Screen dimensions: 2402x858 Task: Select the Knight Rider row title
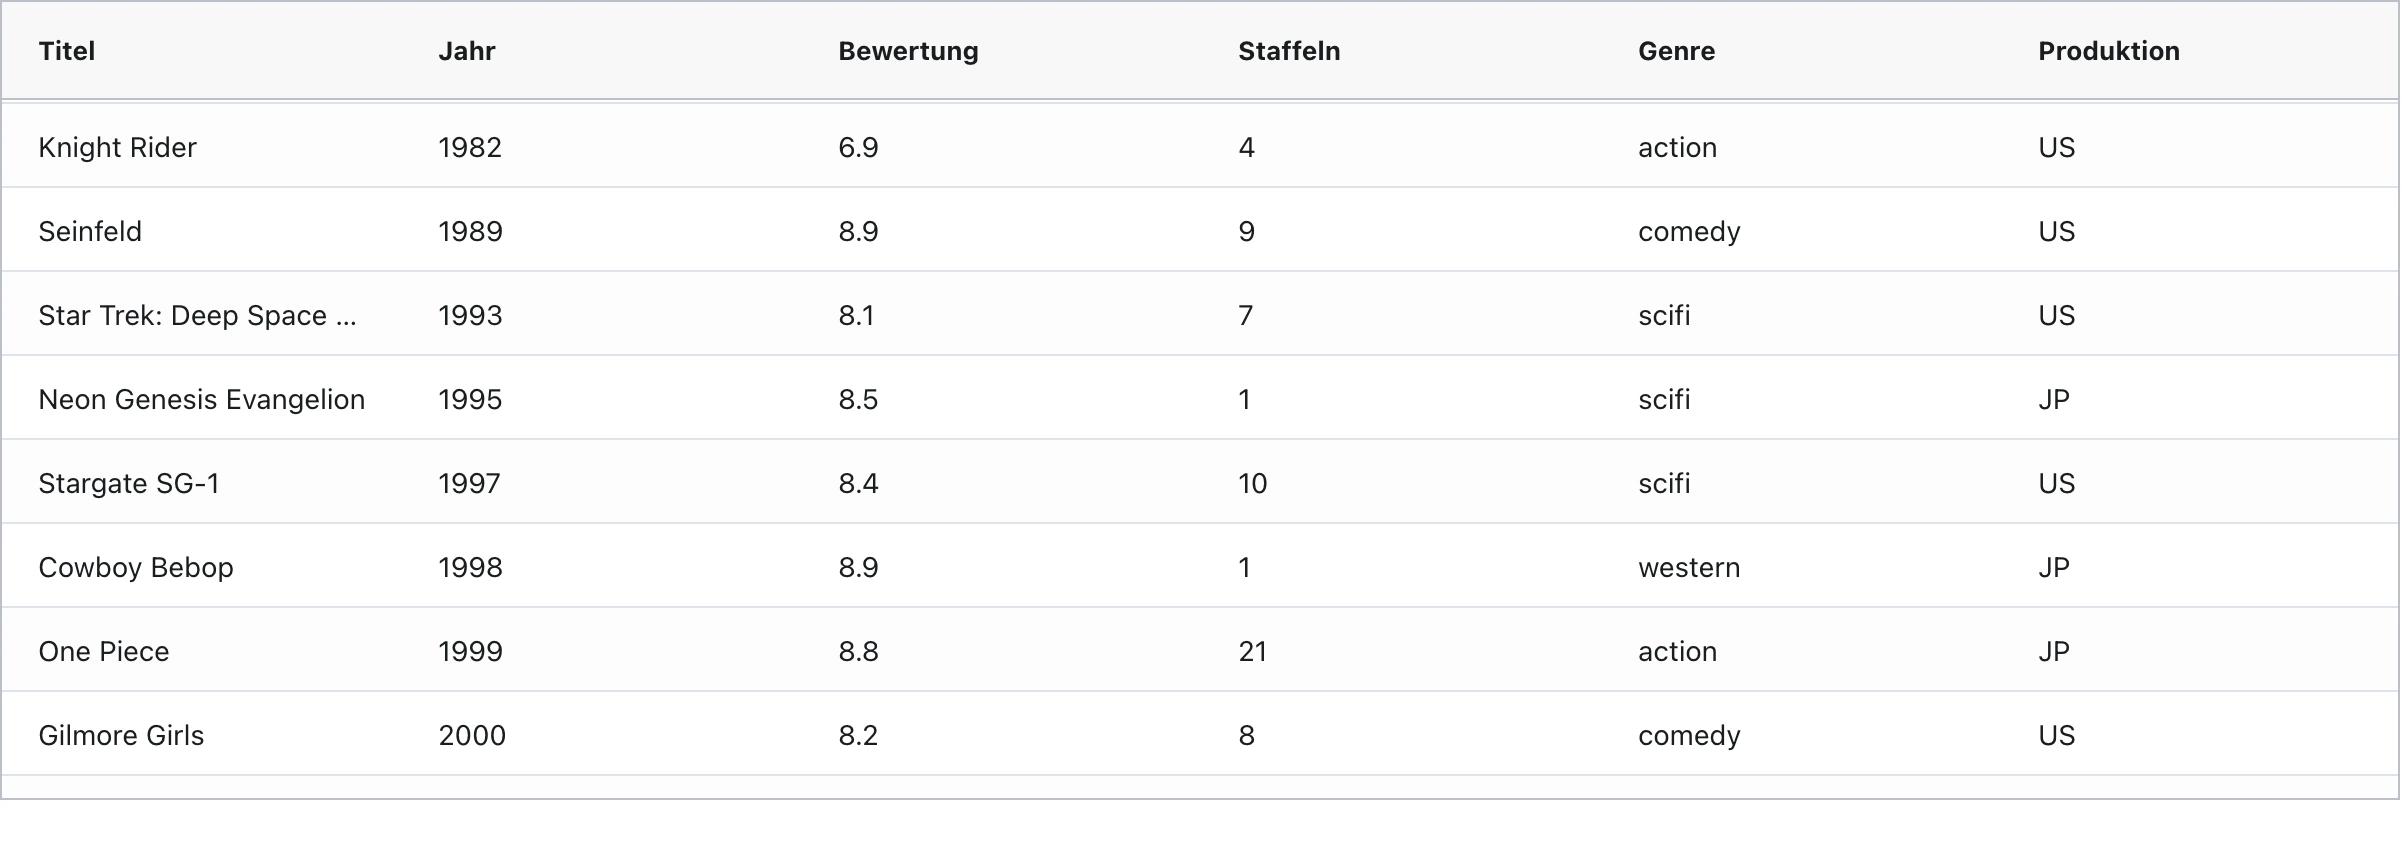click(x=118, y=147)
